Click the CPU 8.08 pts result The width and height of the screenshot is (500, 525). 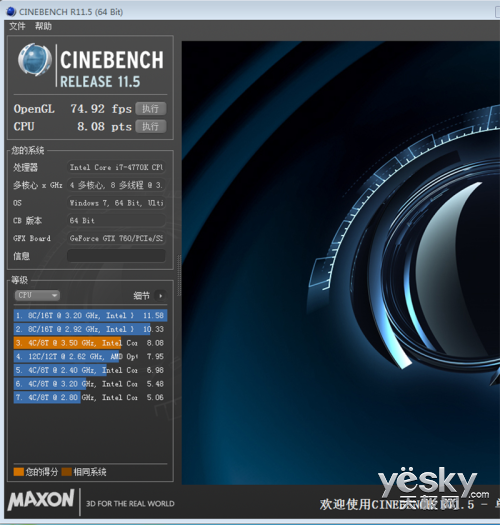104,127
